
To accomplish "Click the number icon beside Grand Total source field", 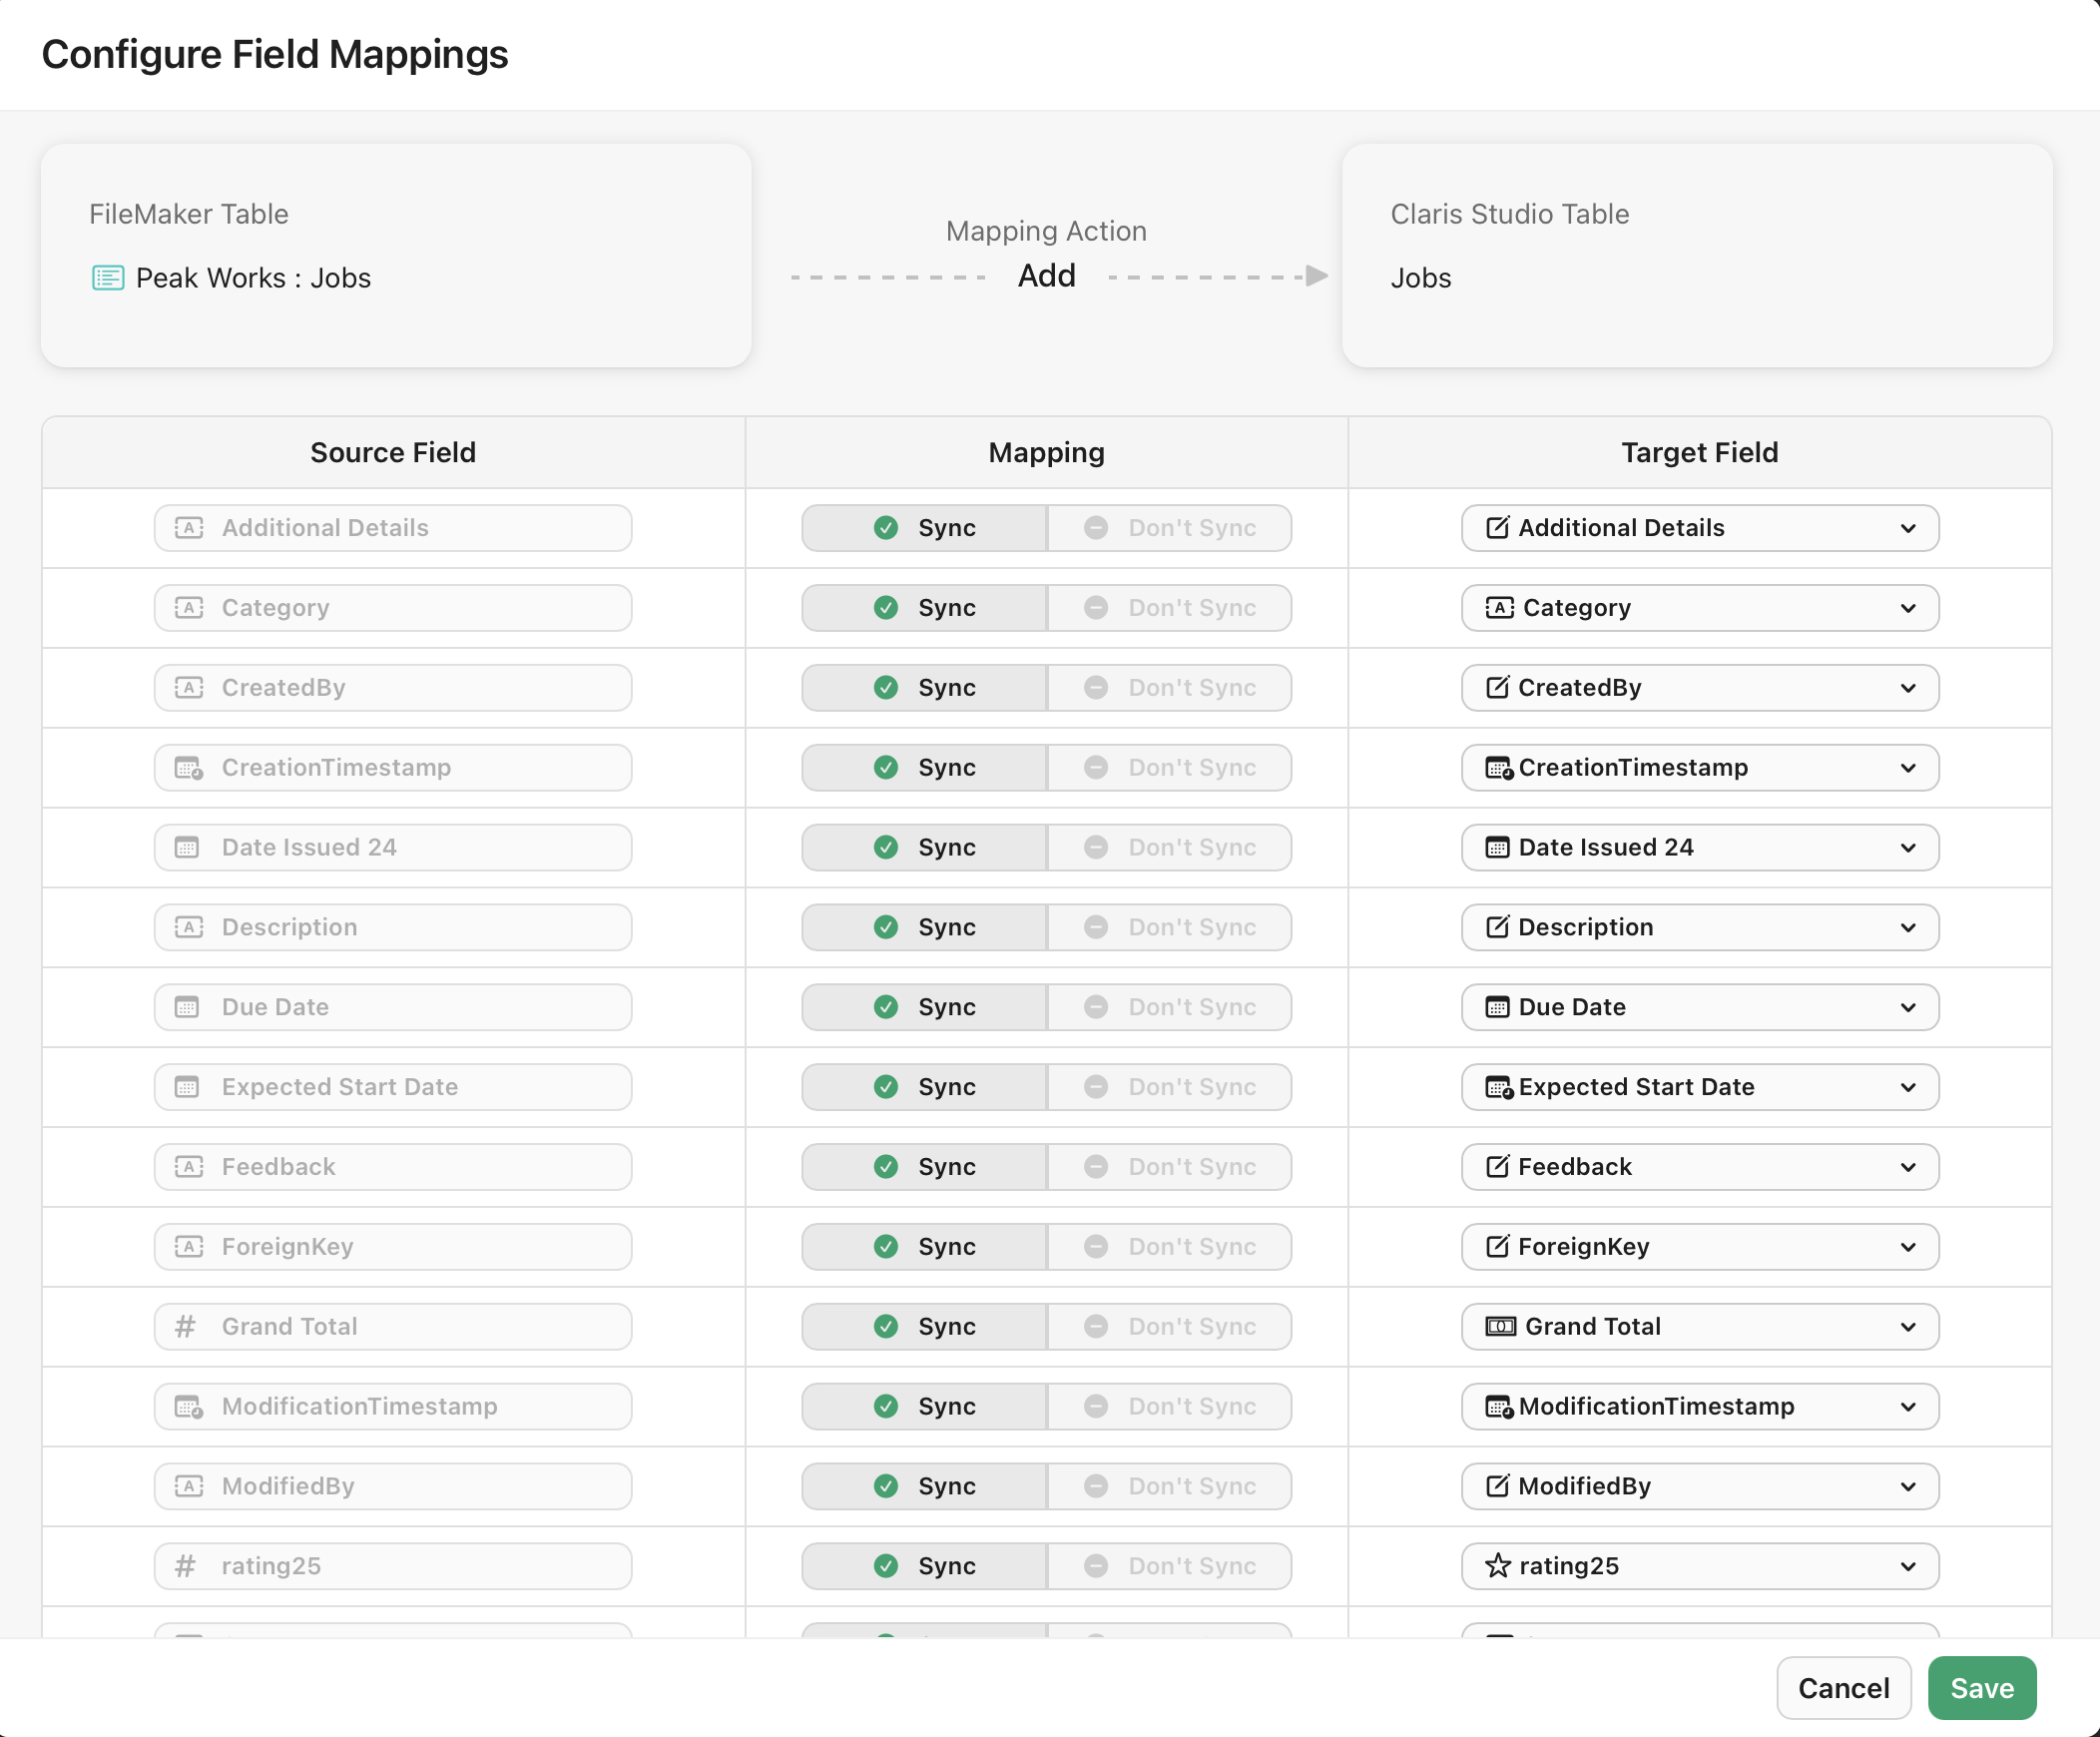I will pos(185,1326).
